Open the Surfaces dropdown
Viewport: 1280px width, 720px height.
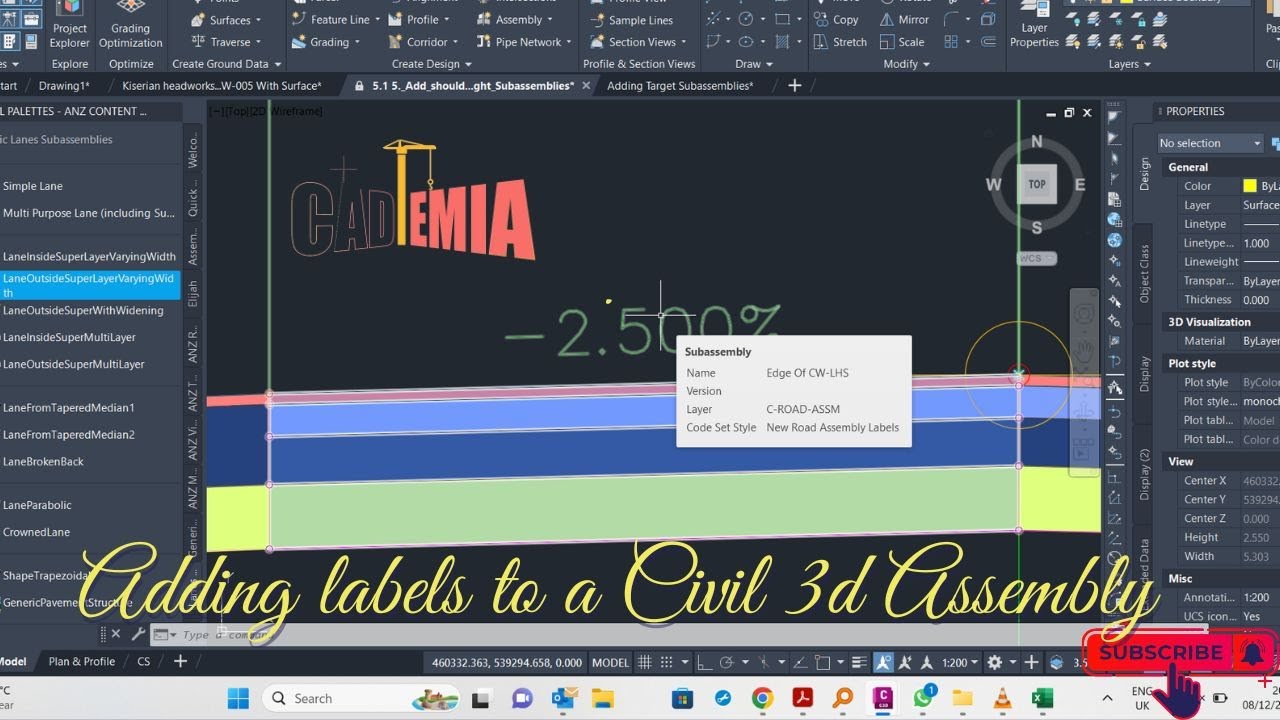click(x=225, y=20)
